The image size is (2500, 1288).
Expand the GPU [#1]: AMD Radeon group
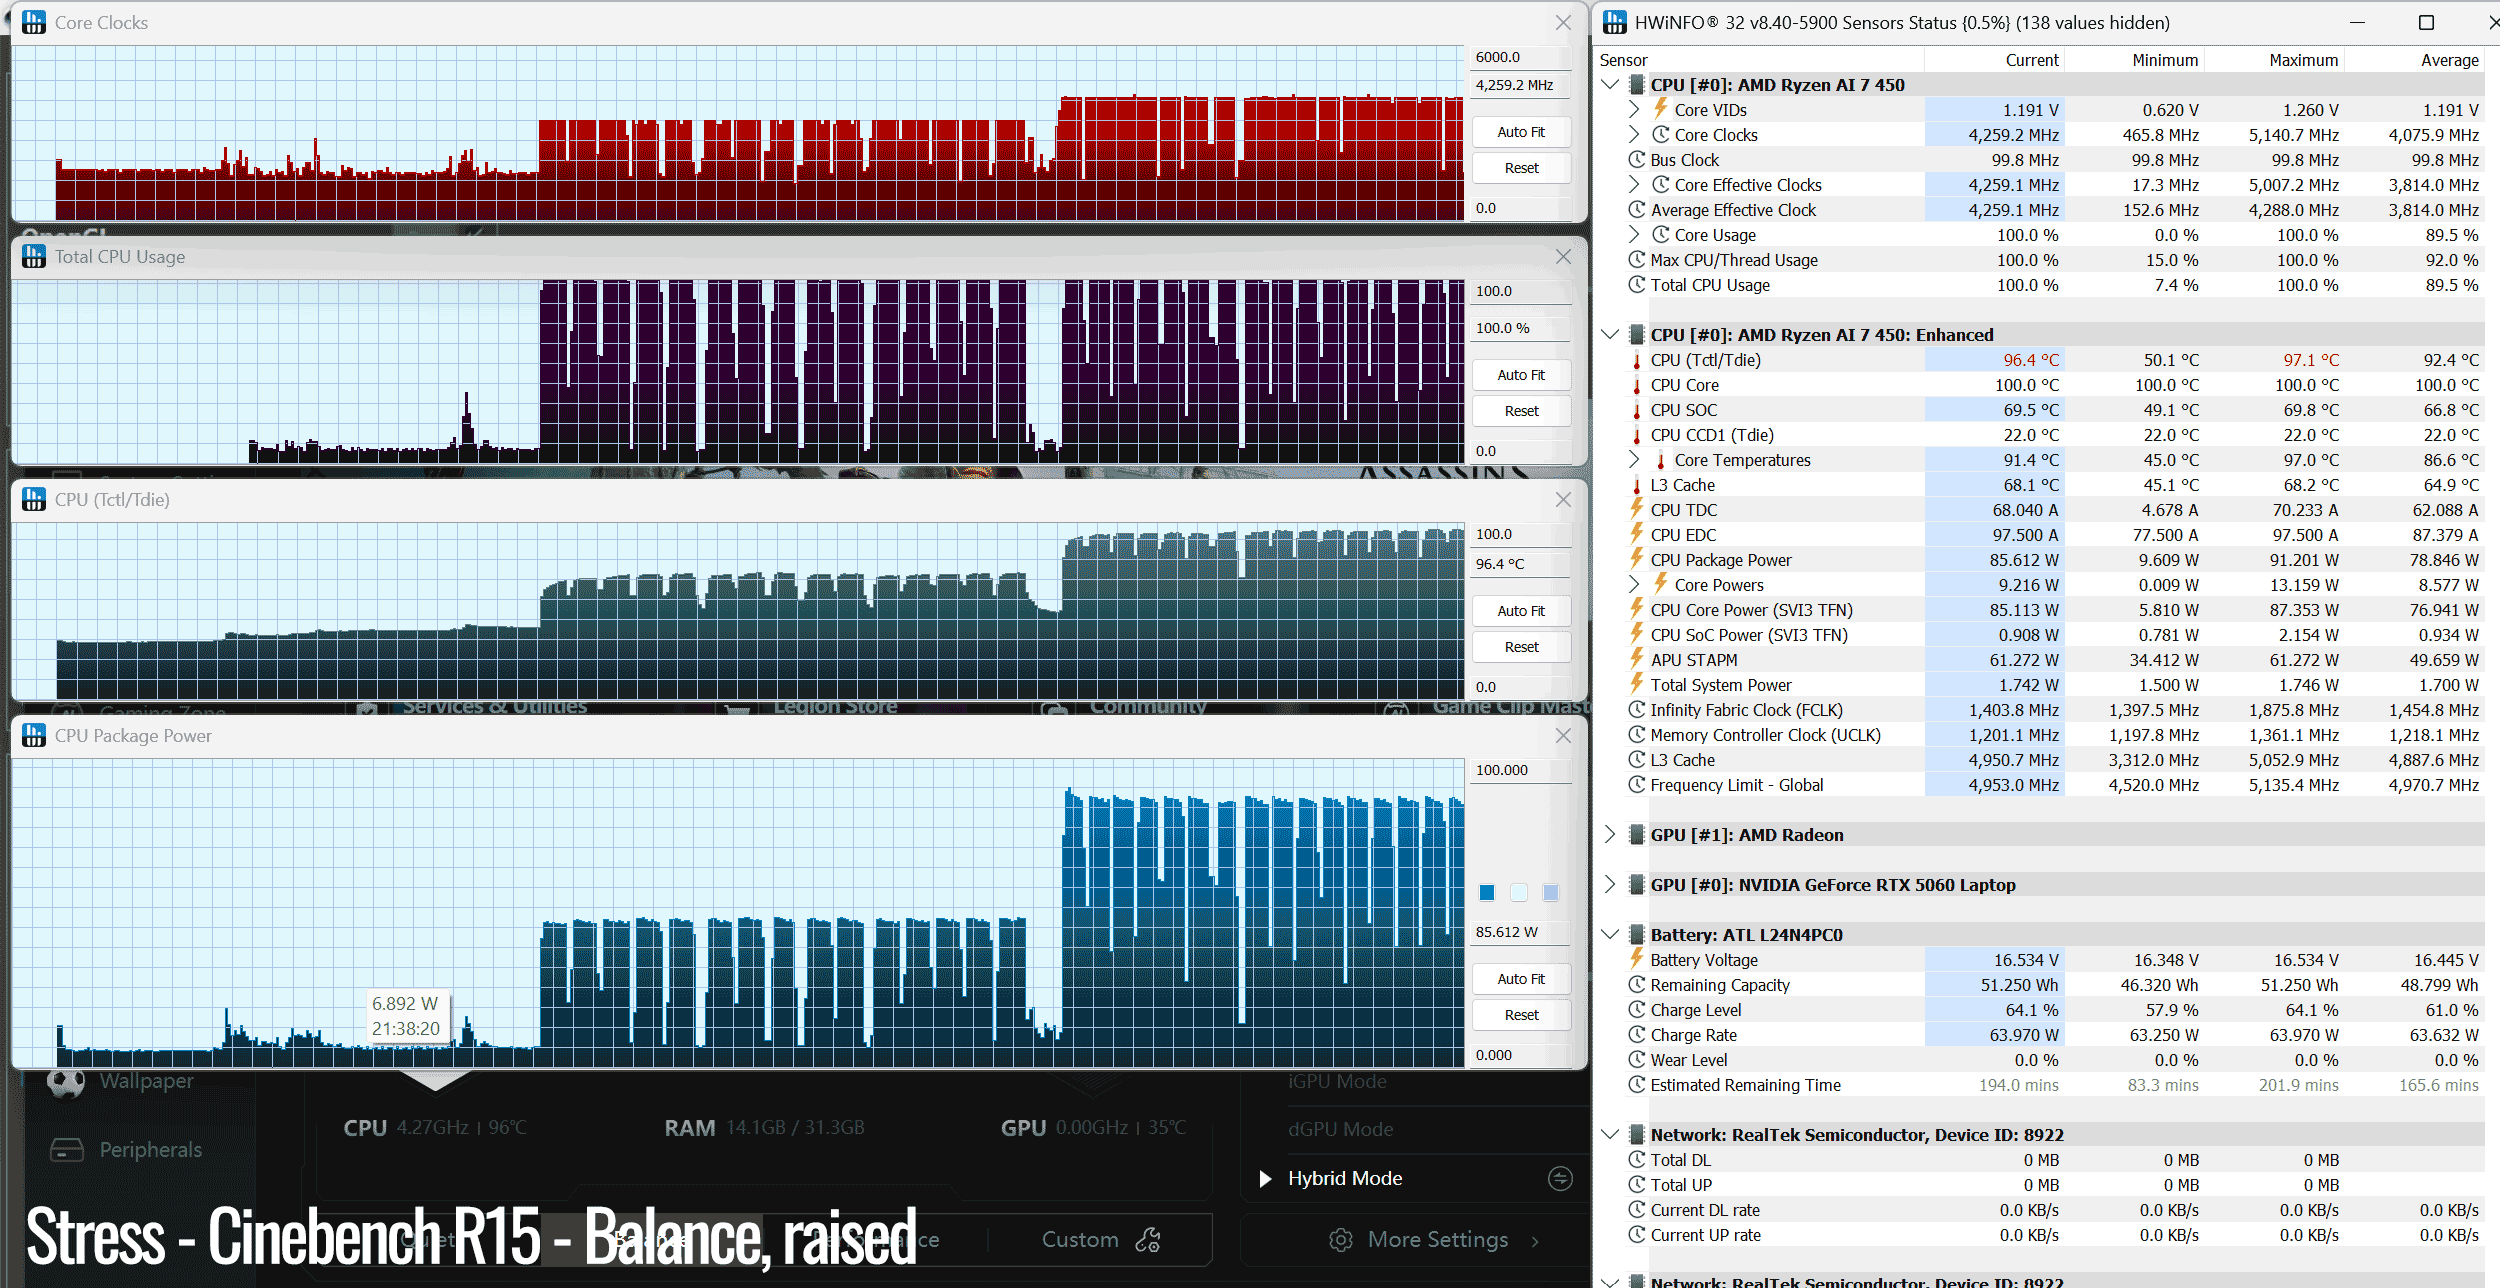click(x=1610, y=834)
